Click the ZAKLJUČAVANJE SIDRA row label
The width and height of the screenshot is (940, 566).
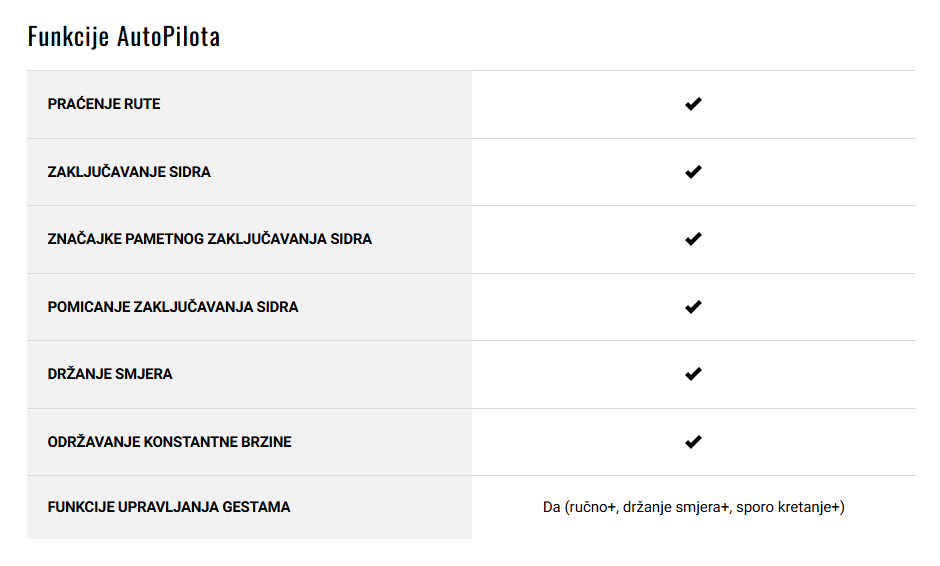pyautogui.click(x=129, y=172)
